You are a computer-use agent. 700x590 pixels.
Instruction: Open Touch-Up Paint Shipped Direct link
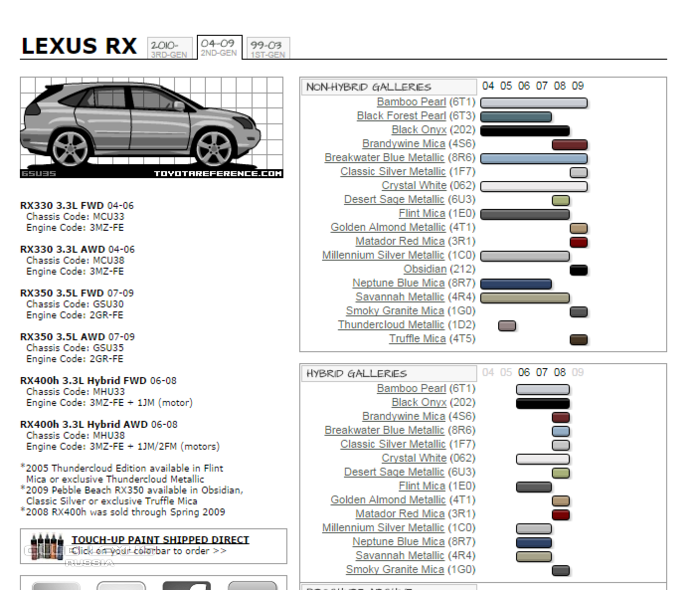pos(160,540)
